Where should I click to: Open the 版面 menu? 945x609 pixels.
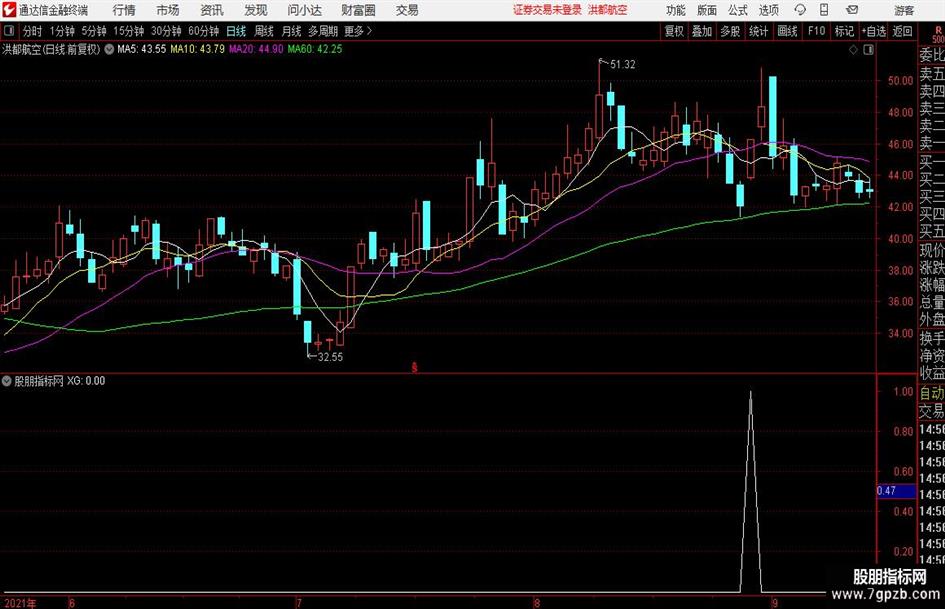pyautogui.click(x=706, y=10)
